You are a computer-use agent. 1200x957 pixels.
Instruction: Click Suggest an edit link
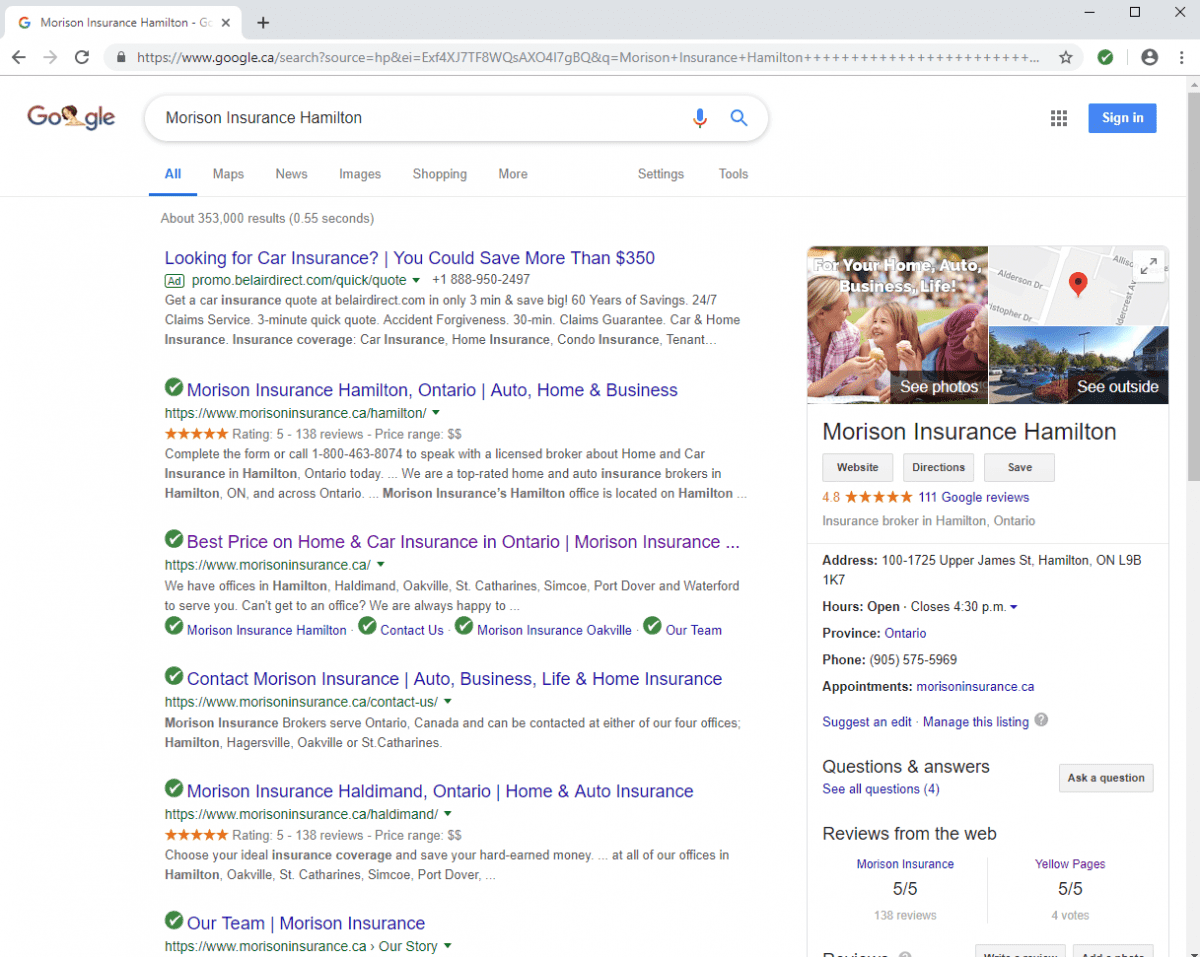tap(867, 722)
